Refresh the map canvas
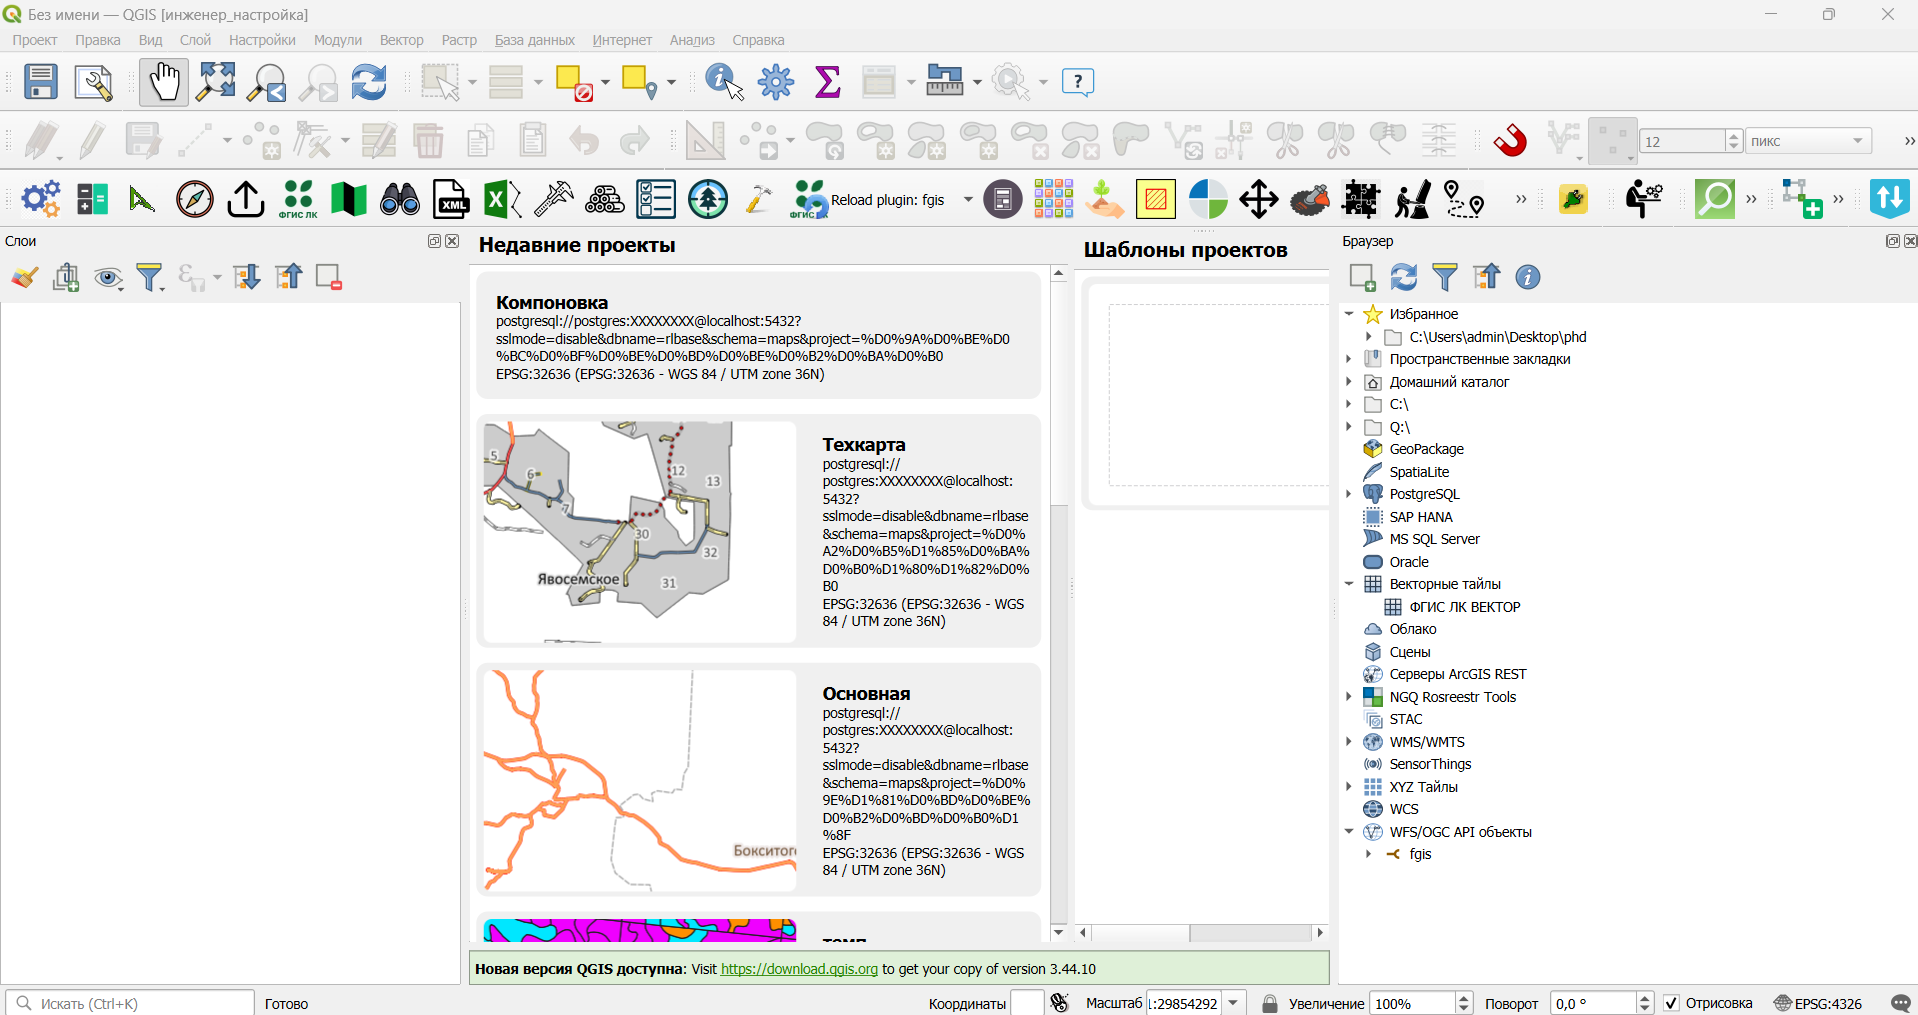Viewport: 1918px width, 1015px height. (x=369, y=82)
